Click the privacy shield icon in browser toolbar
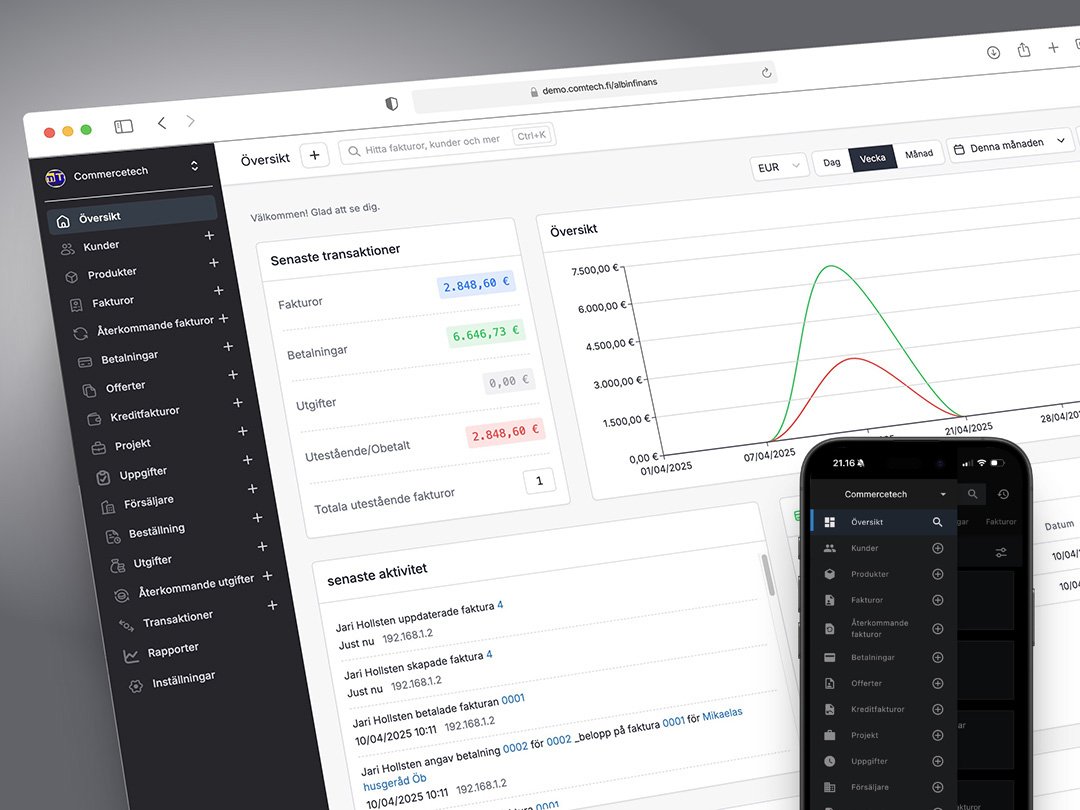 pos(391,103)
